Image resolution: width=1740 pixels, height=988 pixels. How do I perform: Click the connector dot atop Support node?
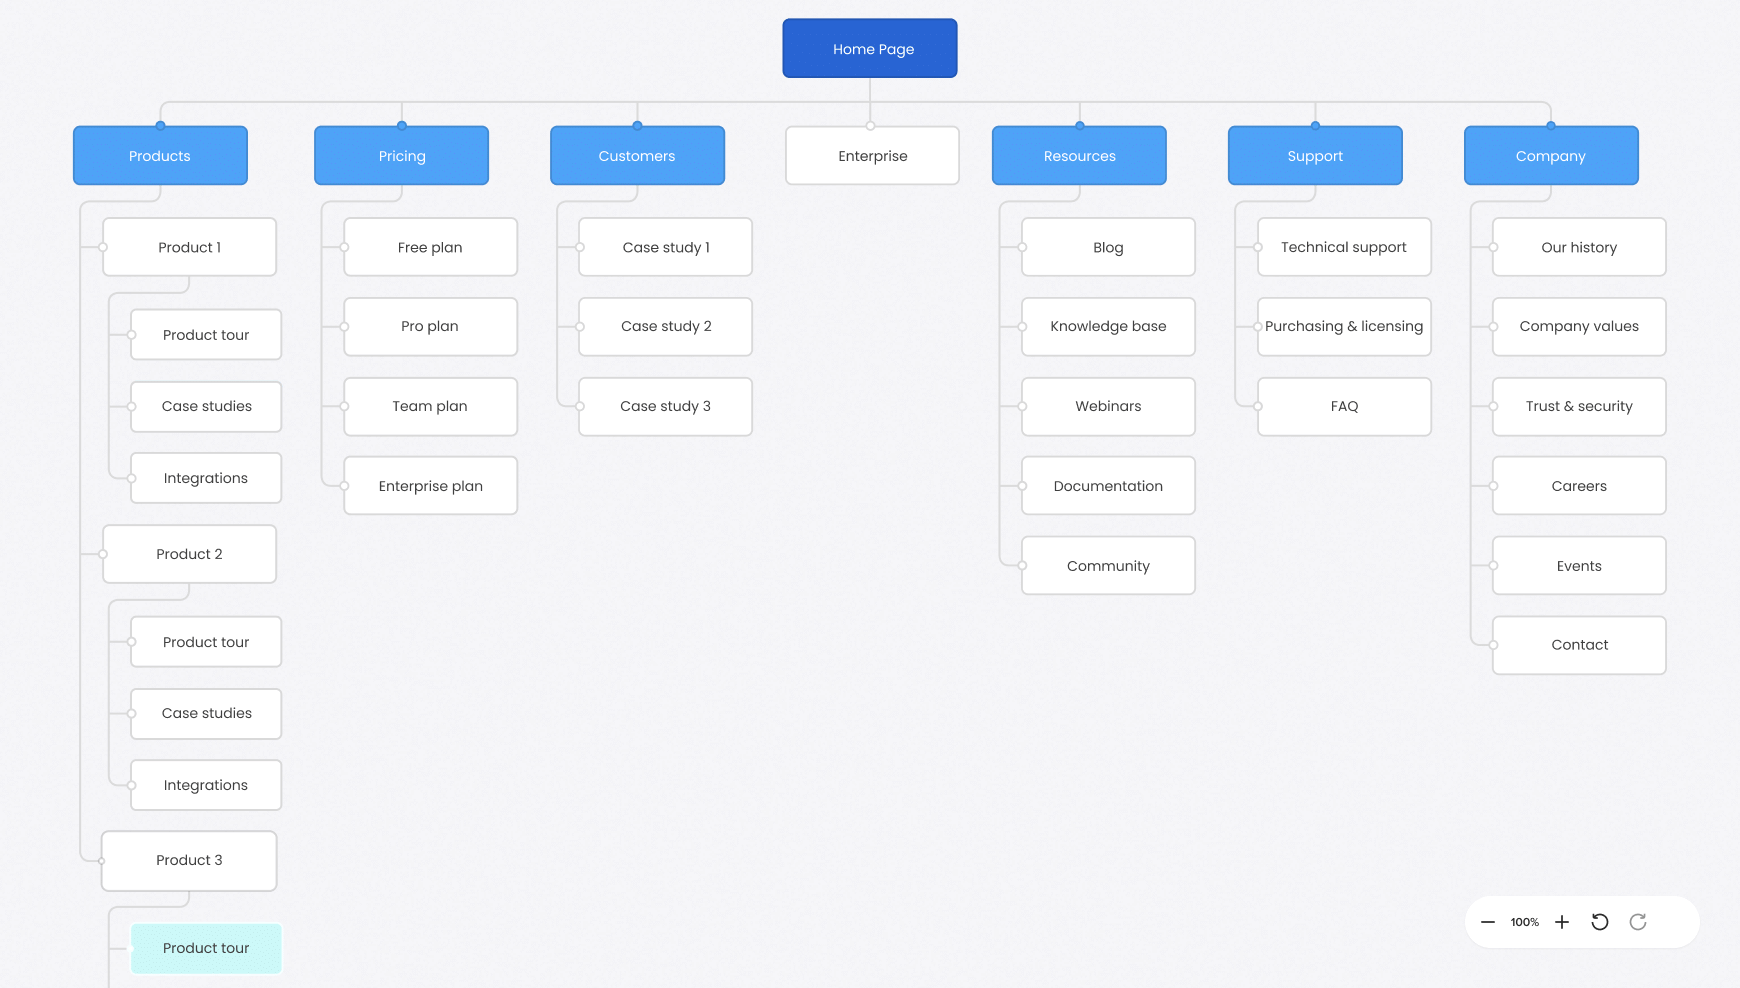(1315, 126)
